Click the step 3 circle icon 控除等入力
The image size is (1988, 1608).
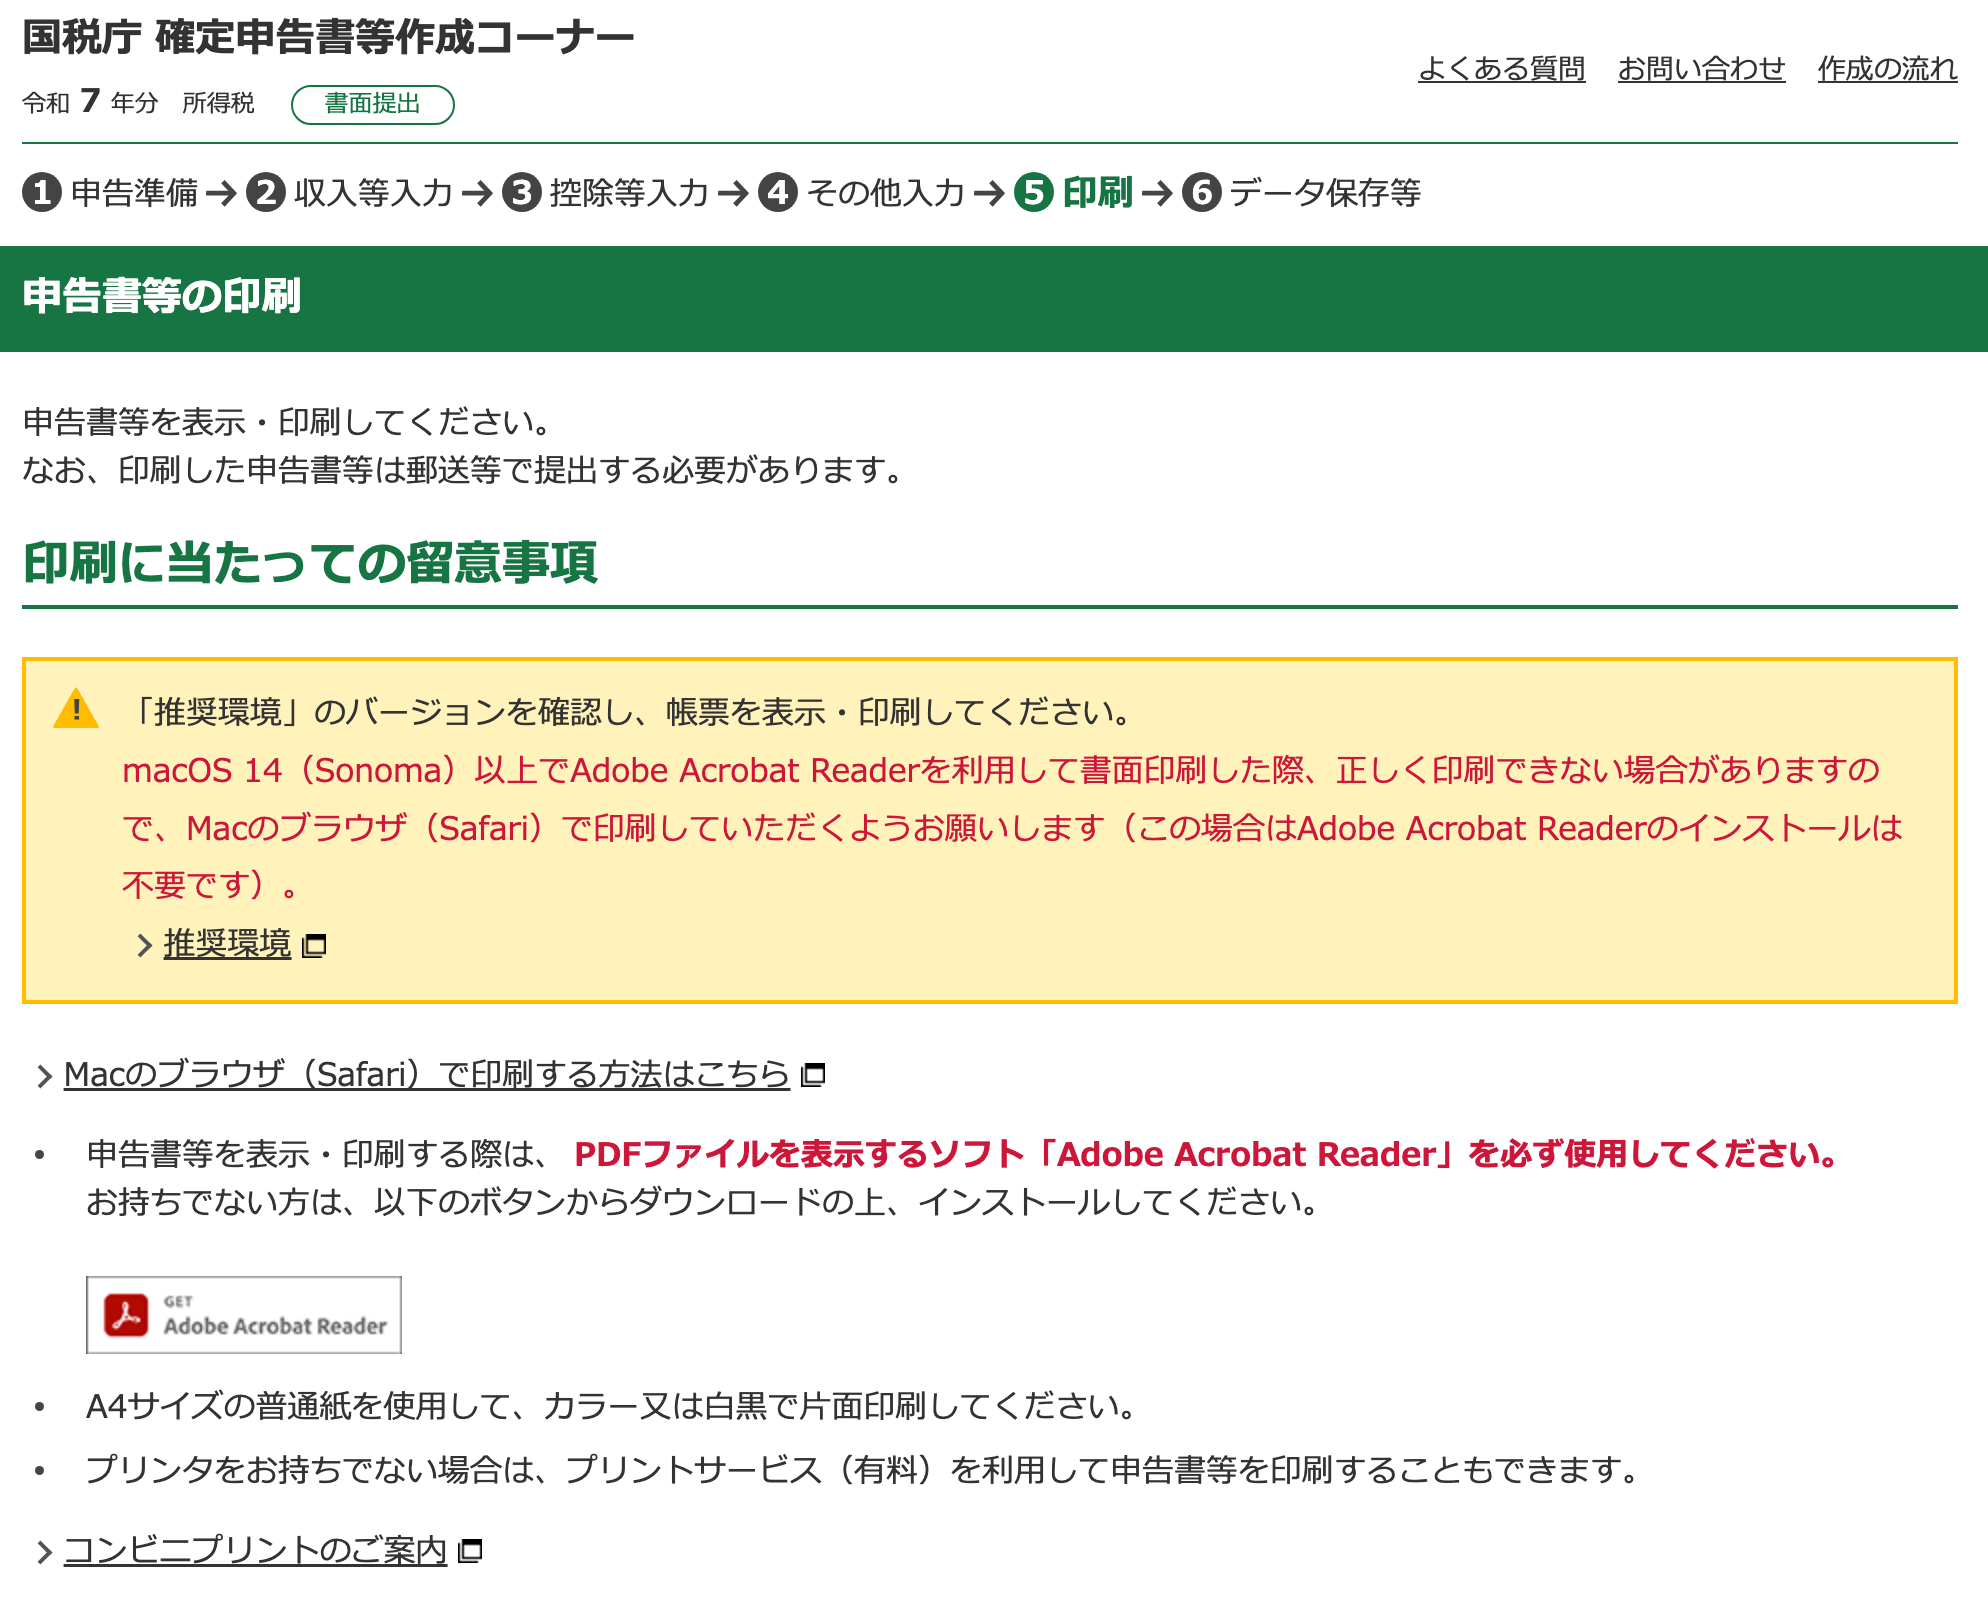pos(522,192)
